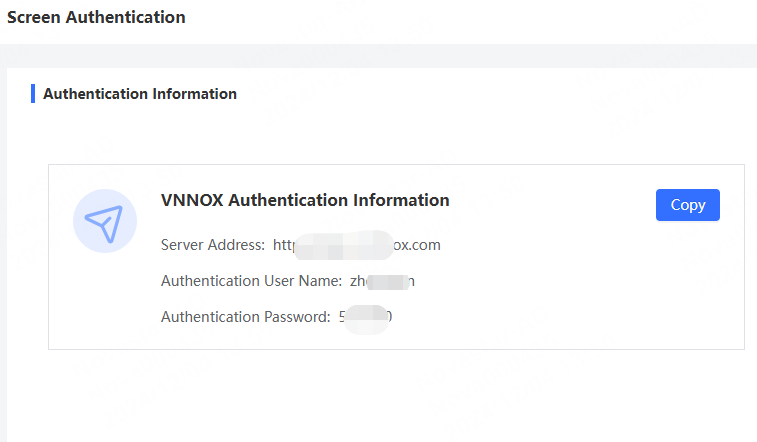Select the user name value starting zh
This screenshot has width=757, height=442.
pyautogui.click(x=382, y=281)
